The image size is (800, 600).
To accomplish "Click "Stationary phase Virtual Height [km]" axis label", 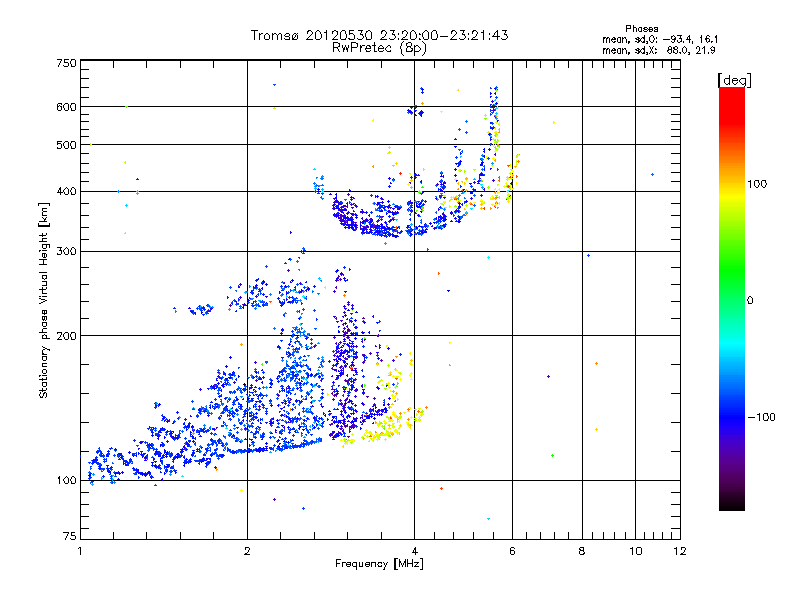I will [x=44, y=301].
